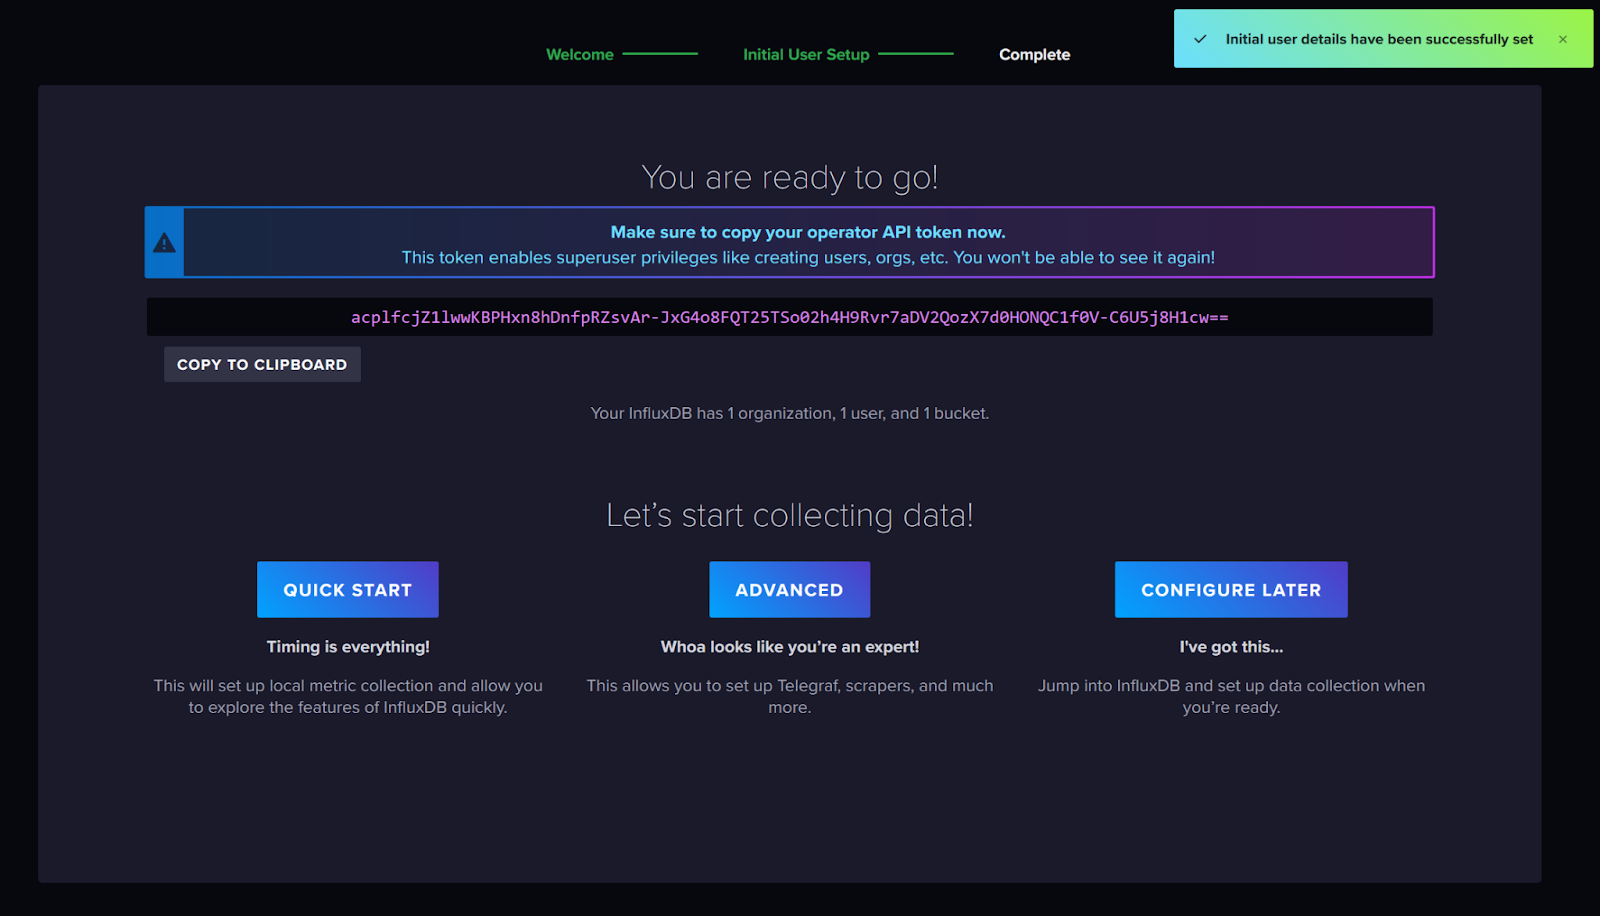Click the checkmark icon in the success notification

pyautogui.click(x=1200, y=39)
